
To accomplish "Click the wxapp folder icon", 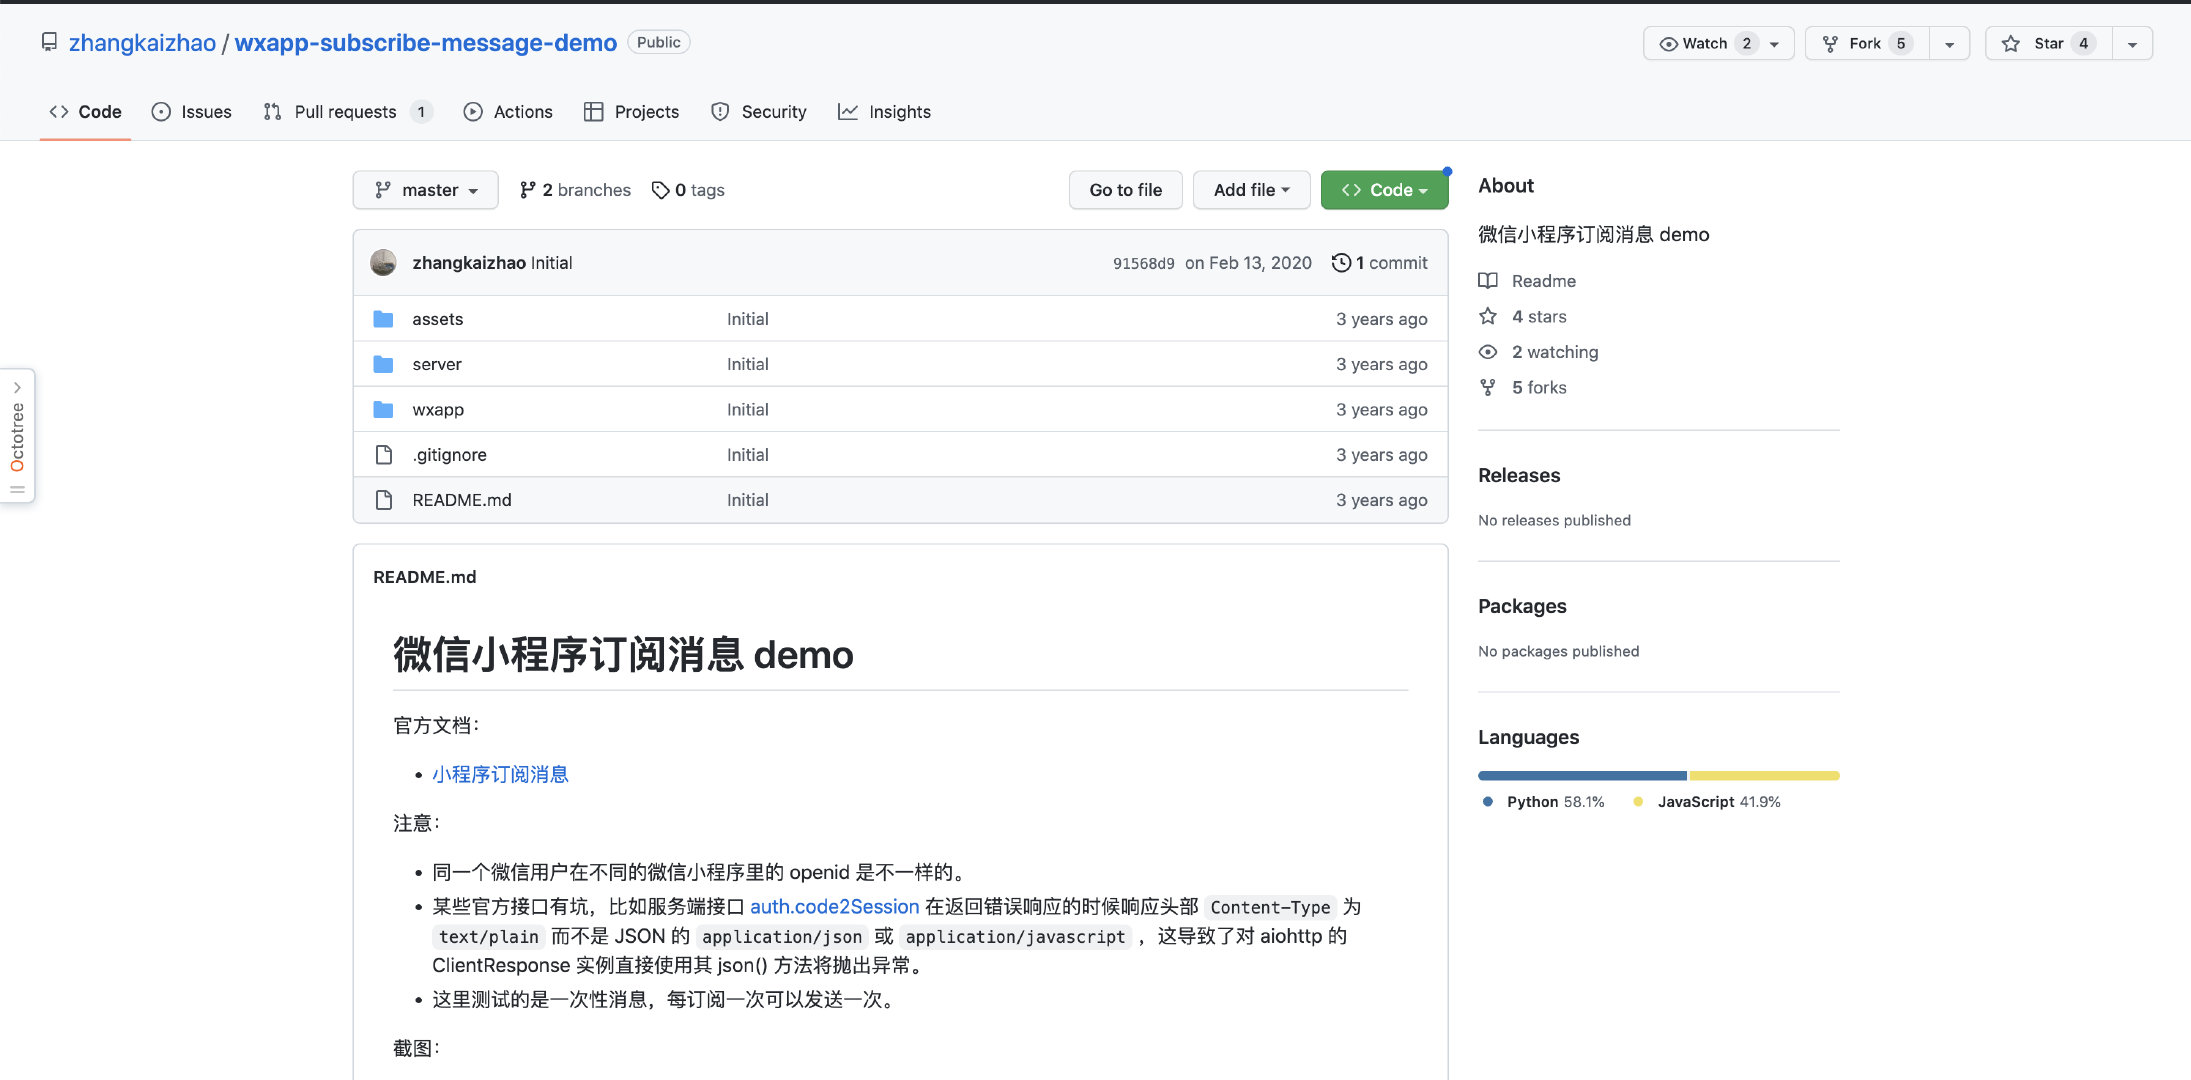I will pyautogui.click(x=383, y=409).
